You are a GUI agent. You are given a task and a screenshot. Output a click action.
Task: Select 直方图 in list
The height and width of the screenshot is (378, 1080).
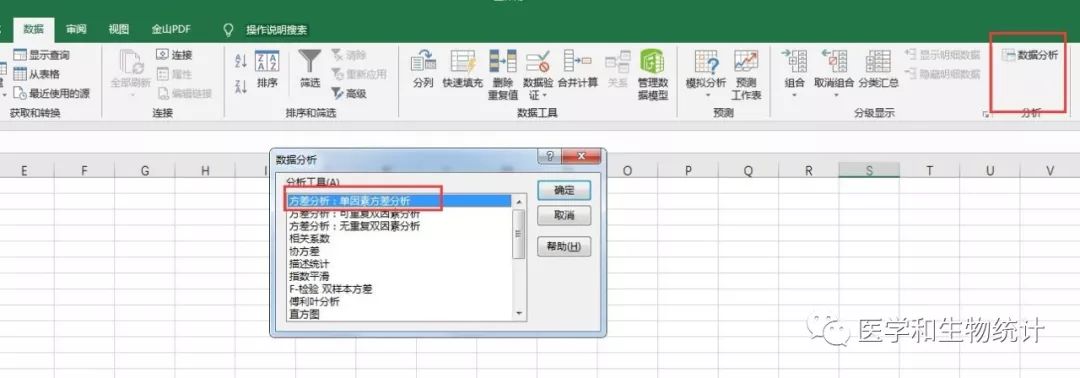tap(398, 314)
